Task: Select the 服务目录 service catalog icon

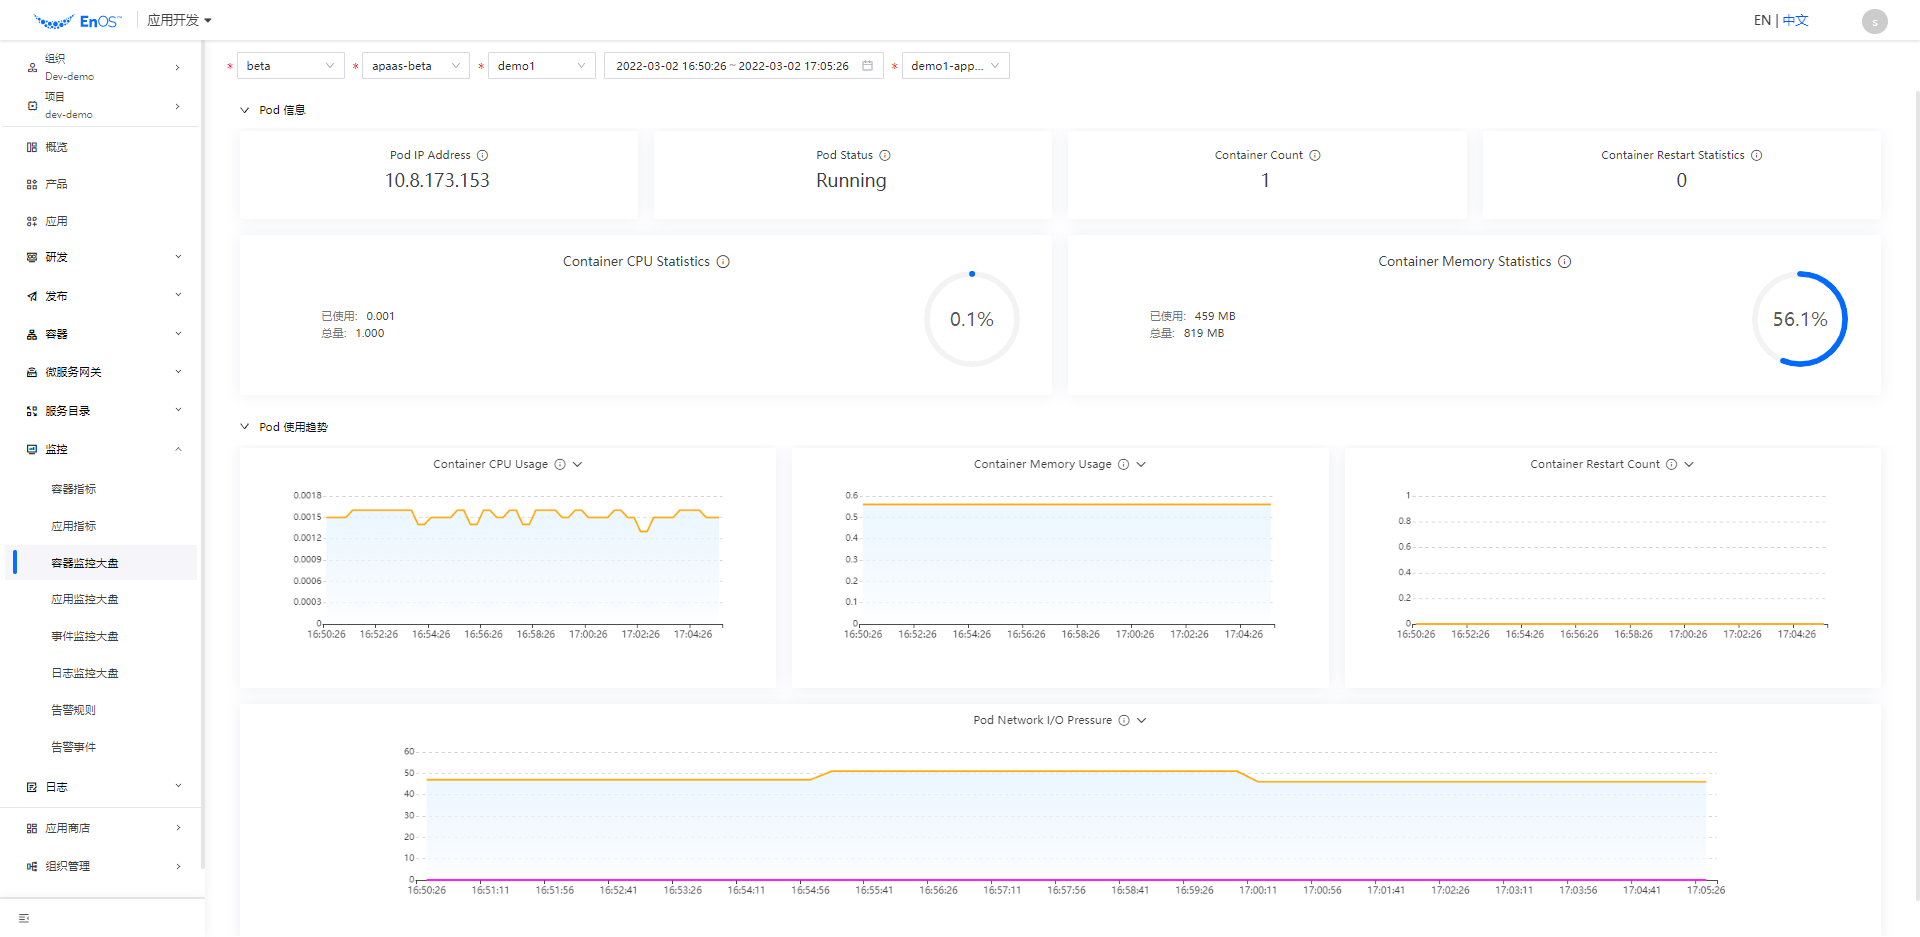Action: coord(31,409)
